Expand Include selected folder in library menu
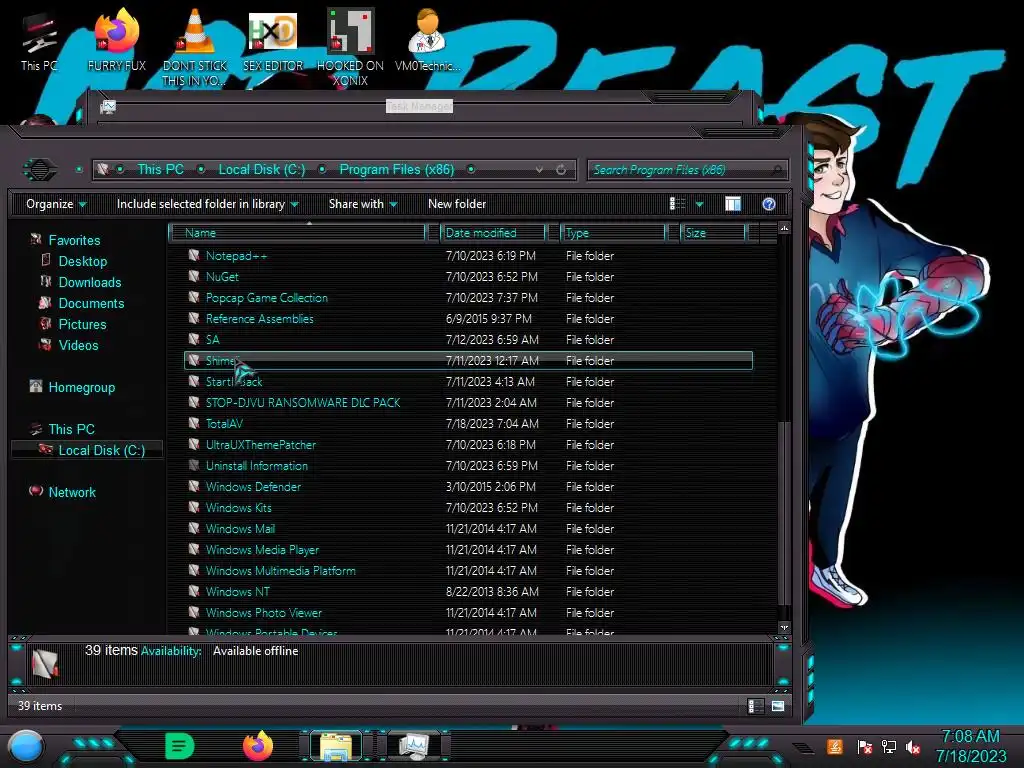Screen dimensions: 1024x768 tap(208, 204)
